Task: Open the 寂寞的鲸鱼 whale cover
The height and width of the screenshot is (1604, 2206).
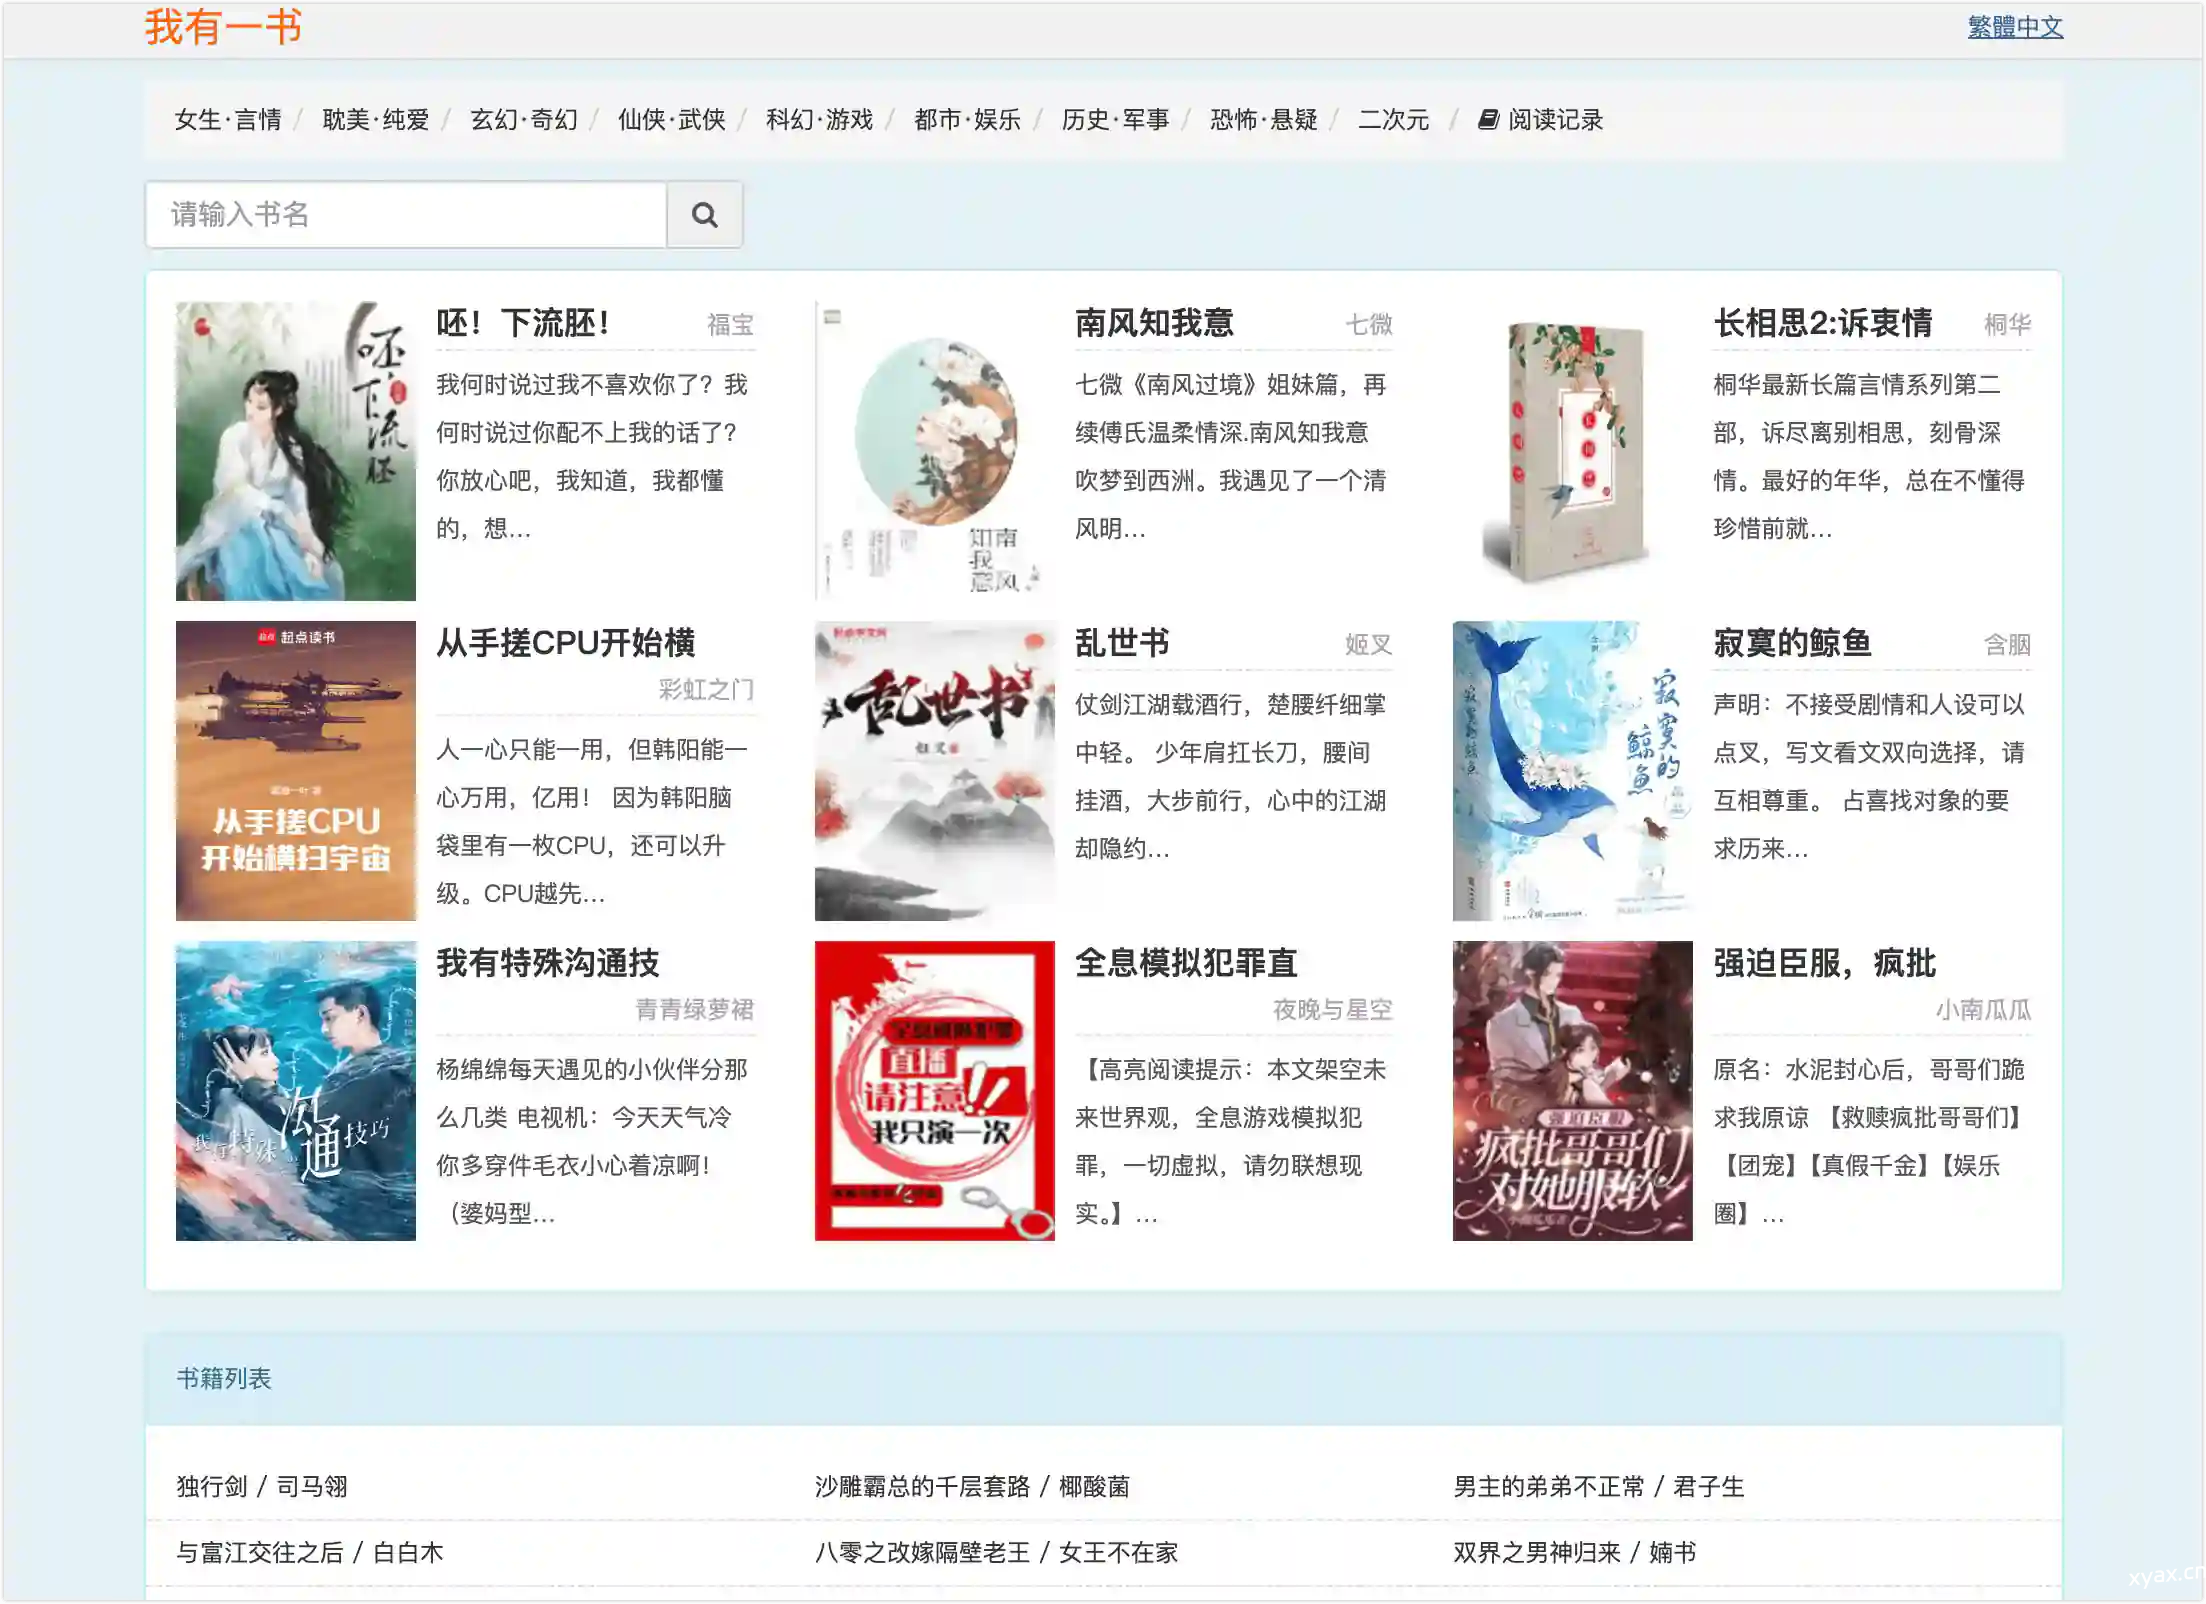Action: [1572, 771]
